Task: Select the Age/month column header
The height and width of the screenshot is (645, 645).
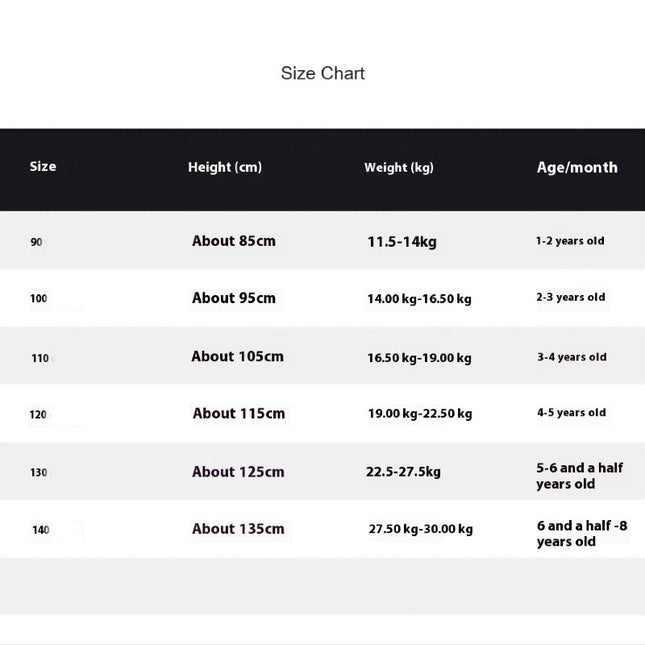Action: (x=577, y=167)
